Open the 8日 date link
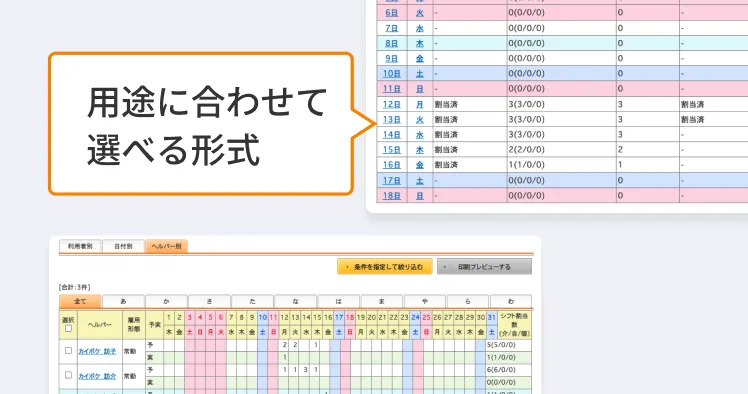 click(392, 43)
